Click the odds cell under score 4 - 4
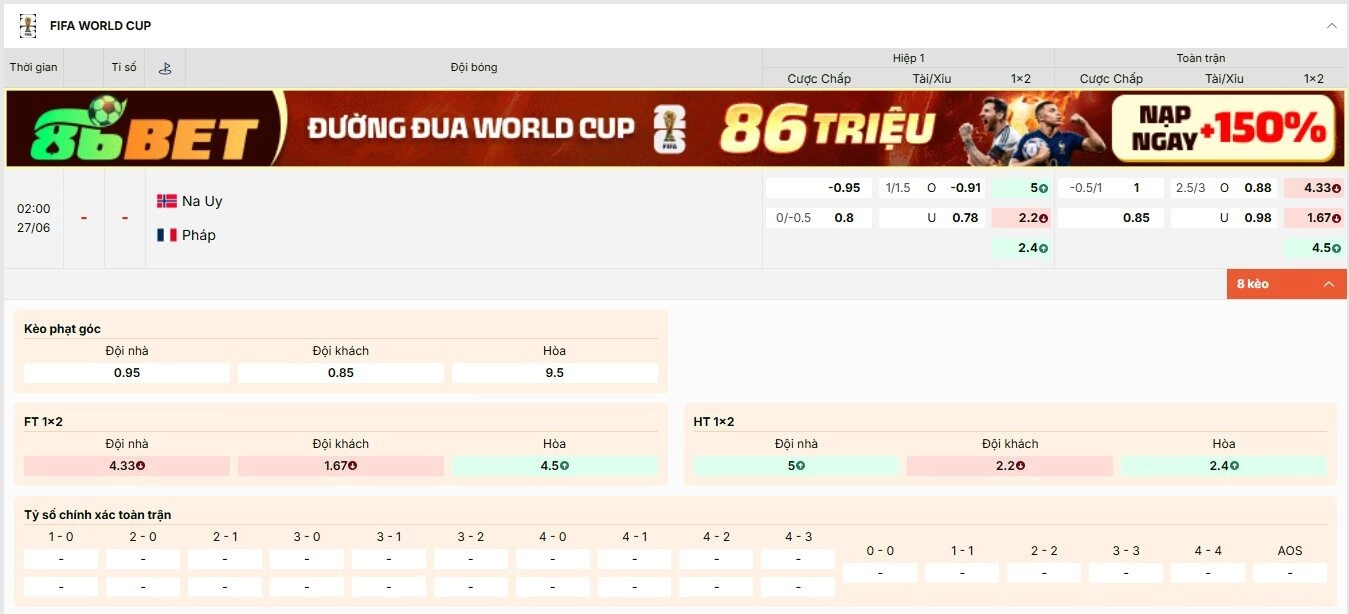1349x614 pixels. click(x=1208, y=573)
